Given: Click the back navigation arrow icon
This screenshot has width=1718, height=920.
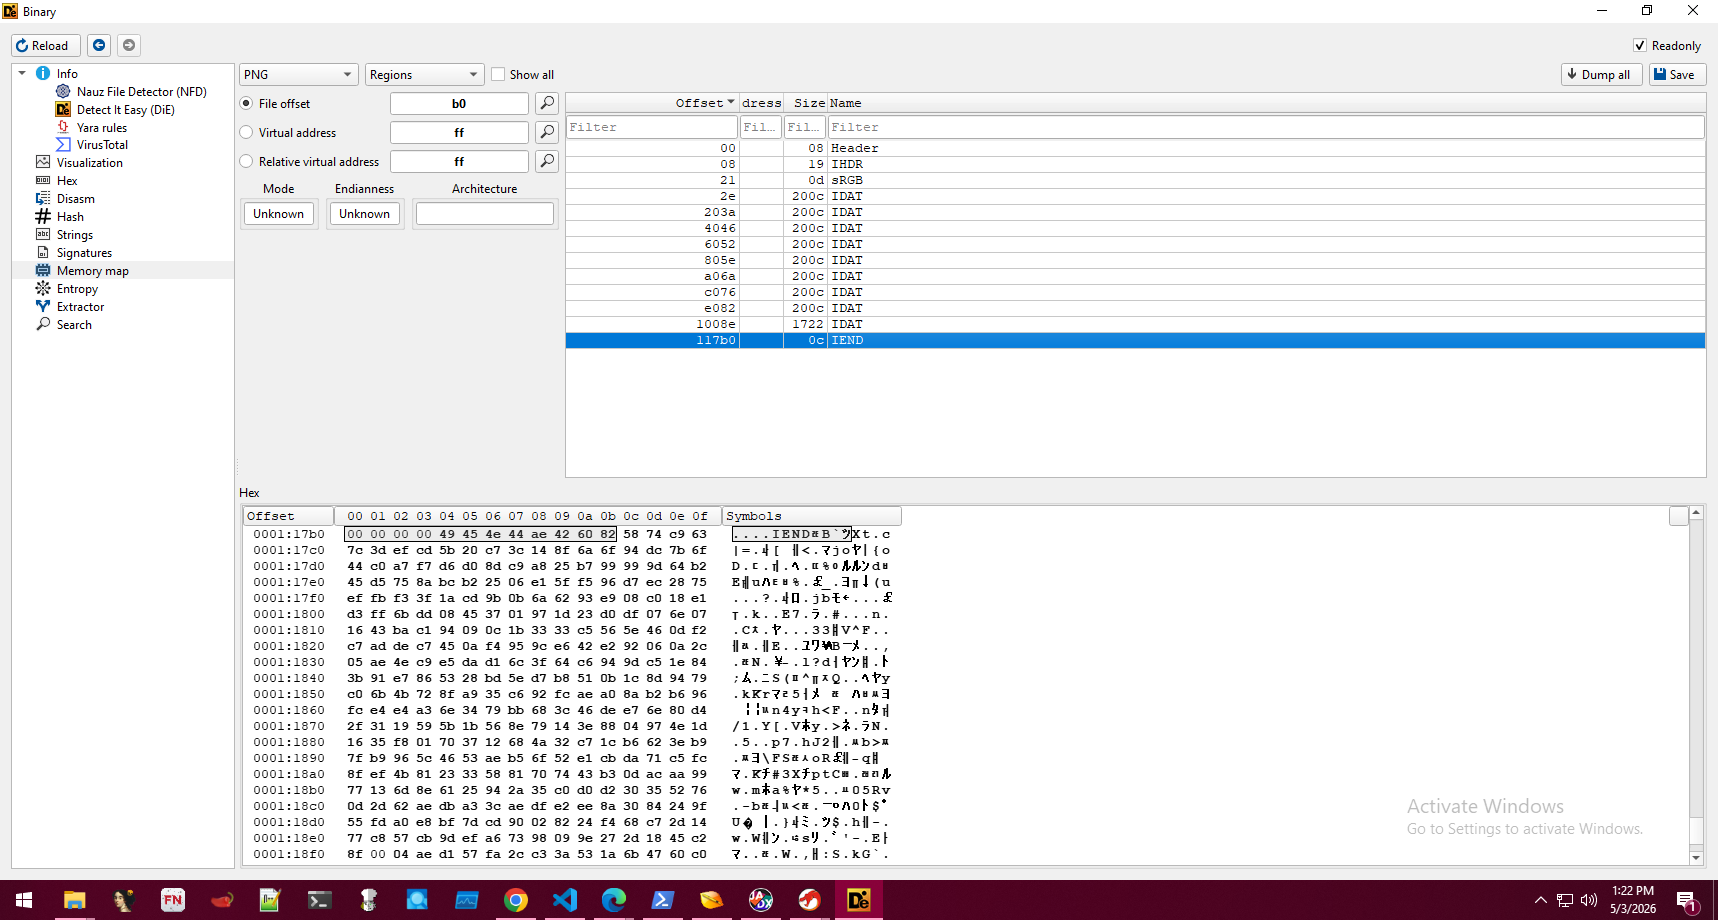Looking at the screenshot, I should coord(99,45).
